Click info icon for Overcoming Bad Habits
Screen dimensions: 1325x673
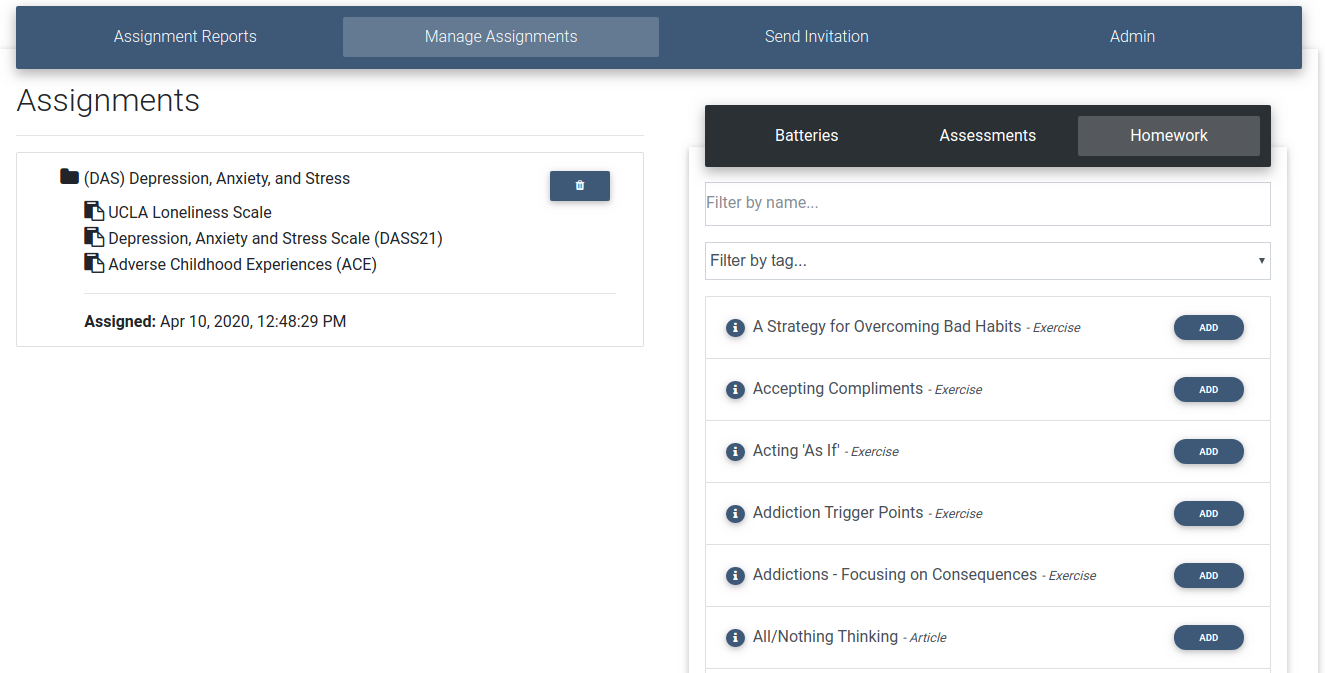(735, 328)
